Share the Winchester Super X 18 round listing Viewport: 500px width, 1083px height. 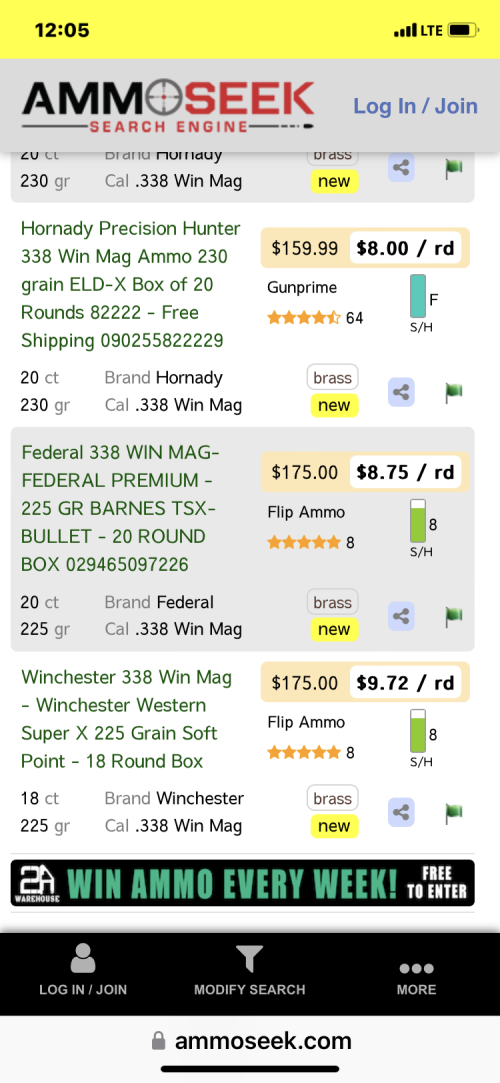coord(401,812)
